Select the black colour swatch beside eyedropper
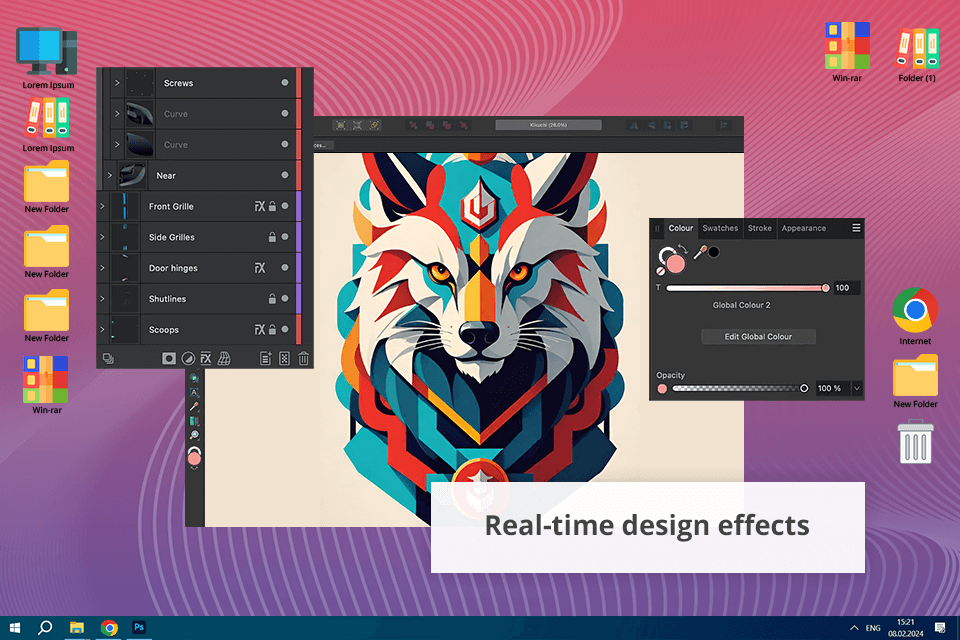The height and width of the screenshot is (640, 960). click(714, 252)
